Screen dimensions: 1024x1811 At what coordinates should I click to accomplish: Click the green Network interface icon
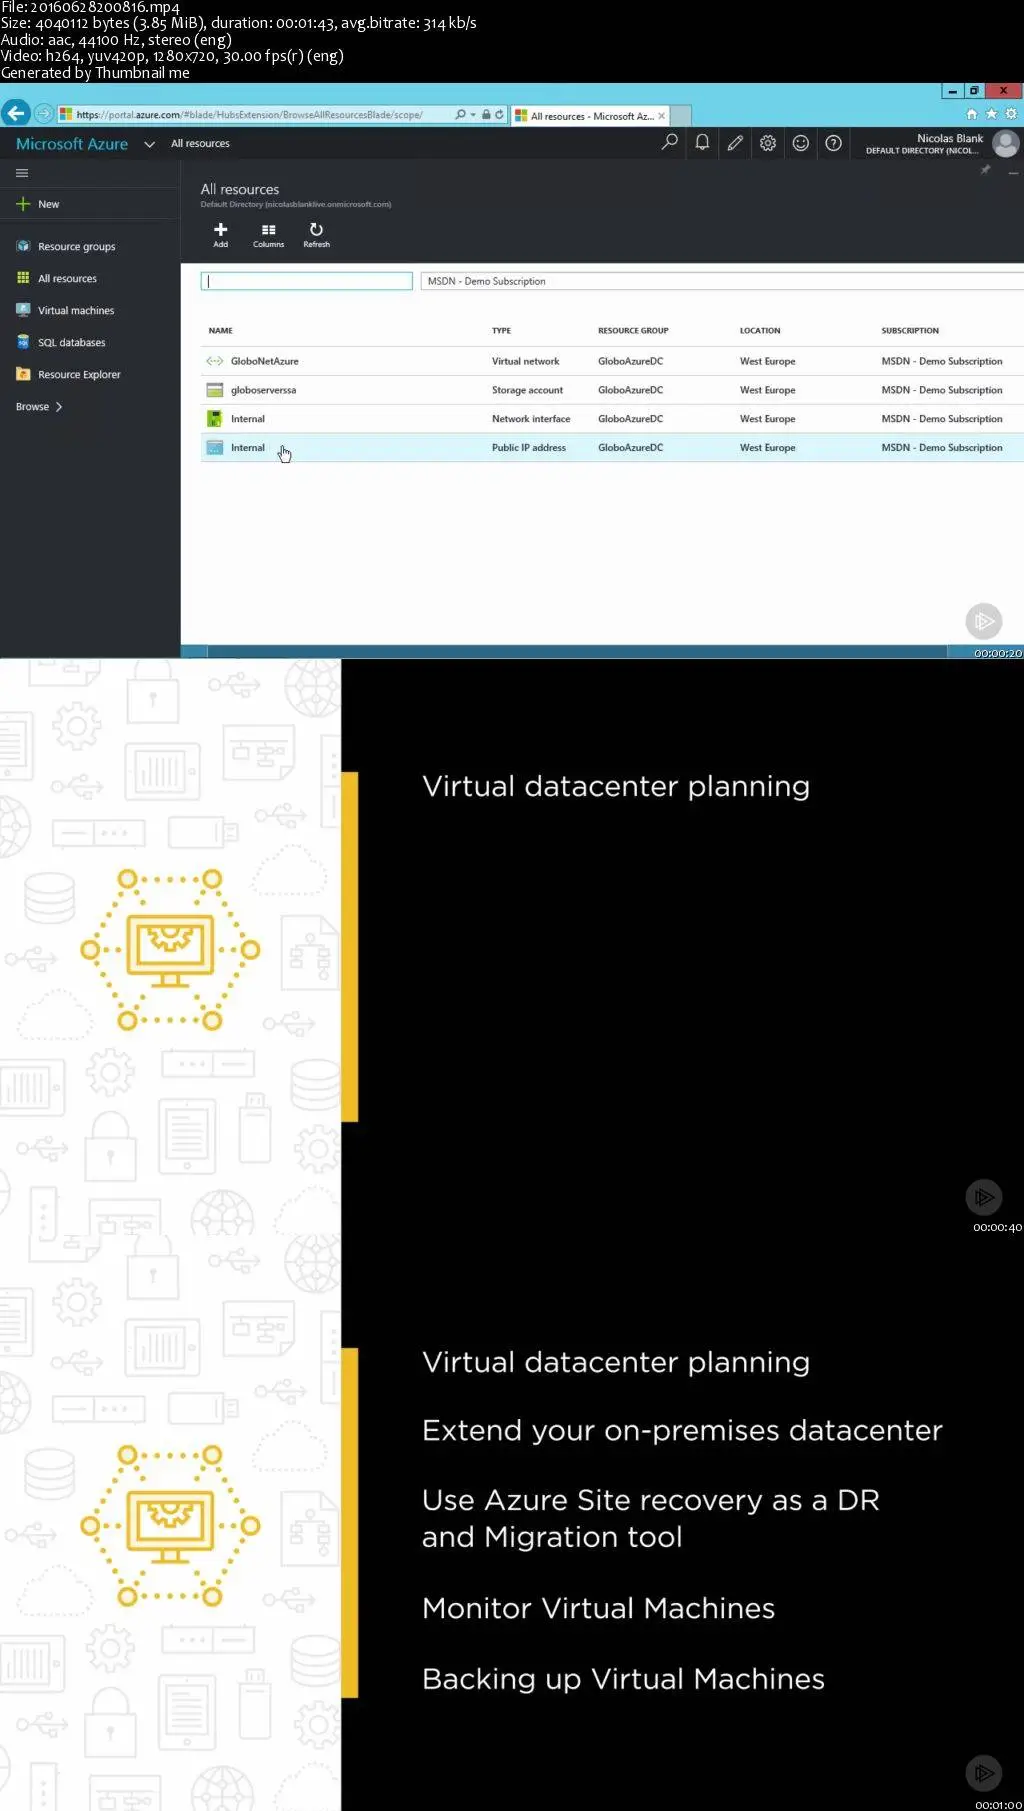[x=214, y=419]
